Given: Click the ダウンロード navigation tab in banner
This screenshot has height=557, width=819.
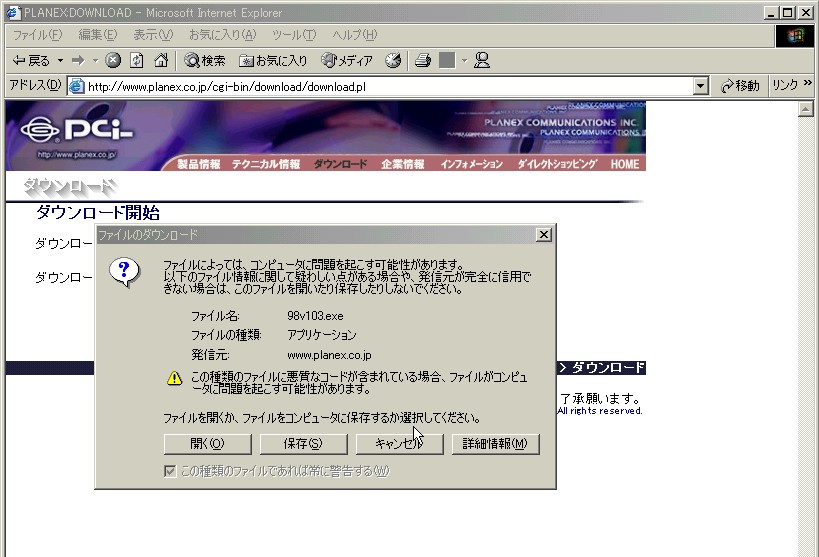Looking at the screenshot, I should point(340,164).
